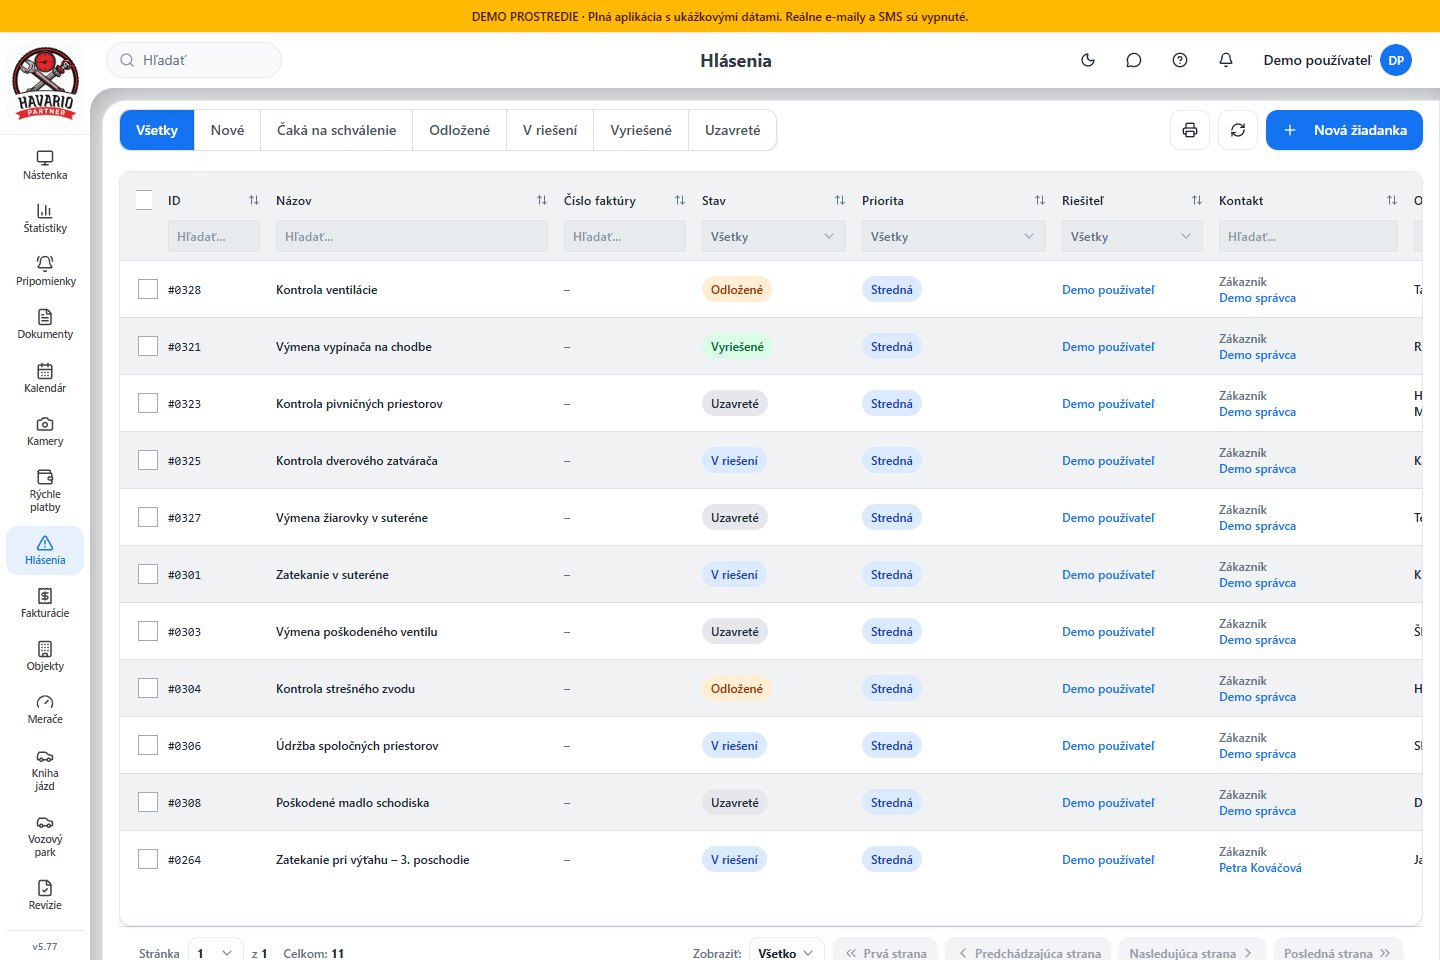Select row #0321 checkbox
Screen dimensions: 1440x960
tap(148, 346)
